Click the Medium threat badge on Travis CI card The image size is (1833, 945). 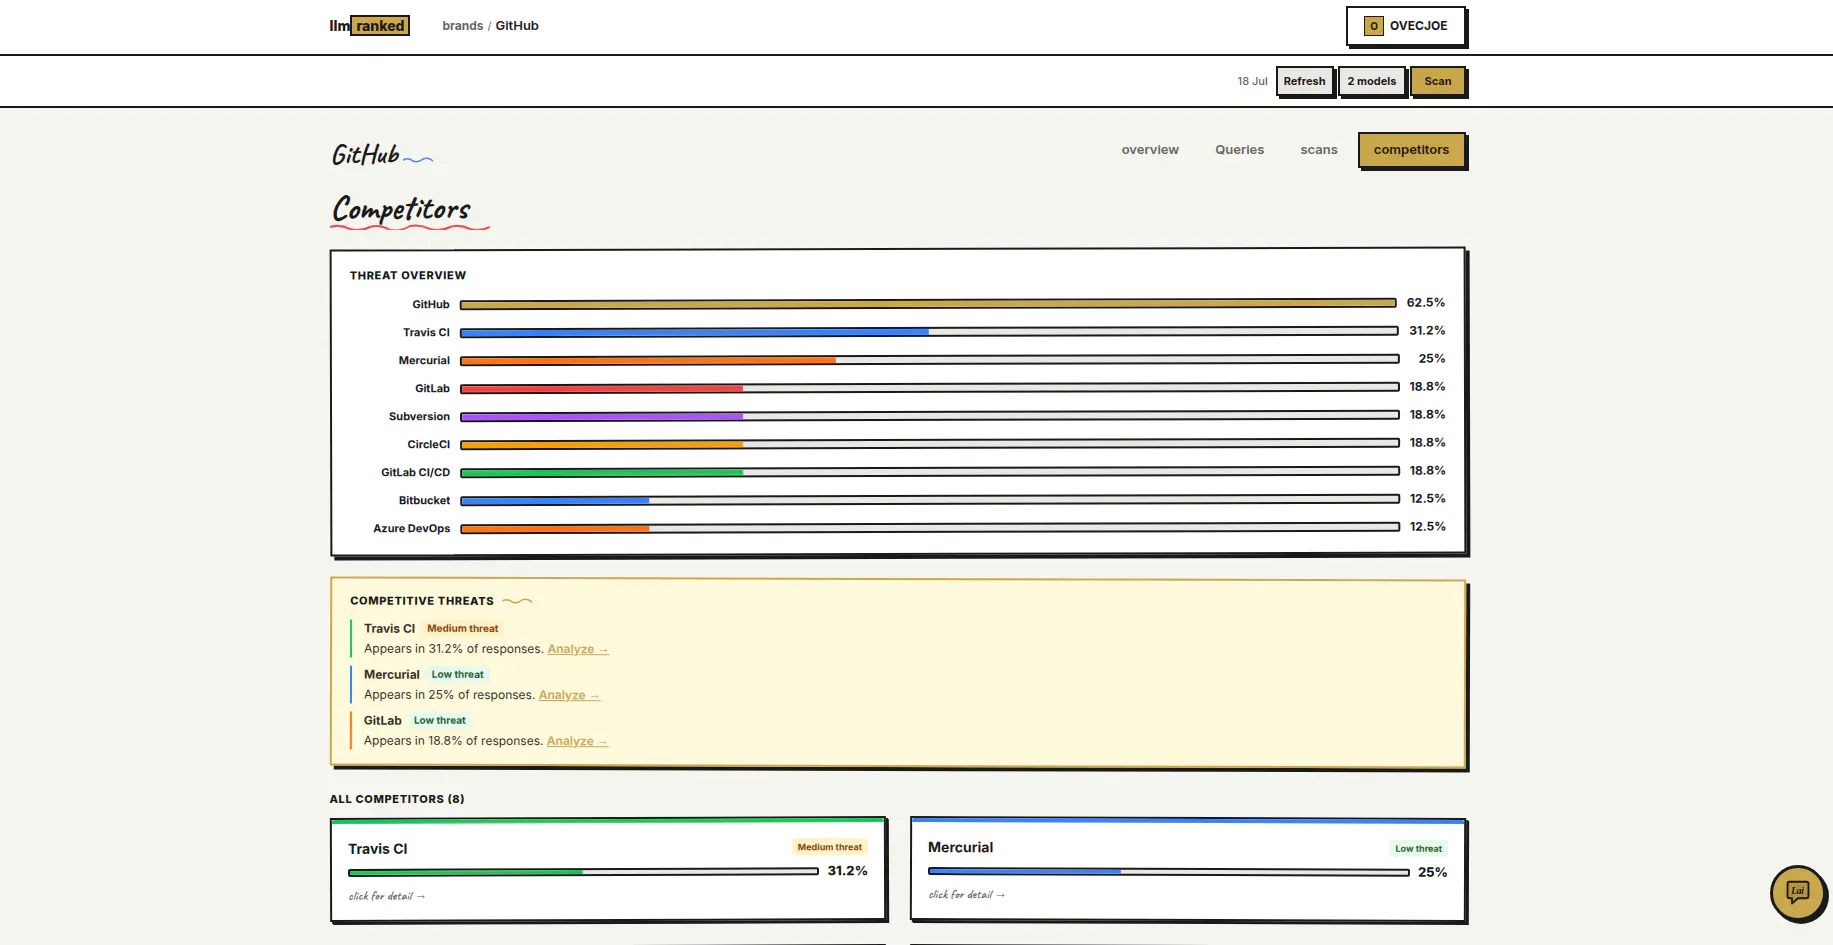830,847
